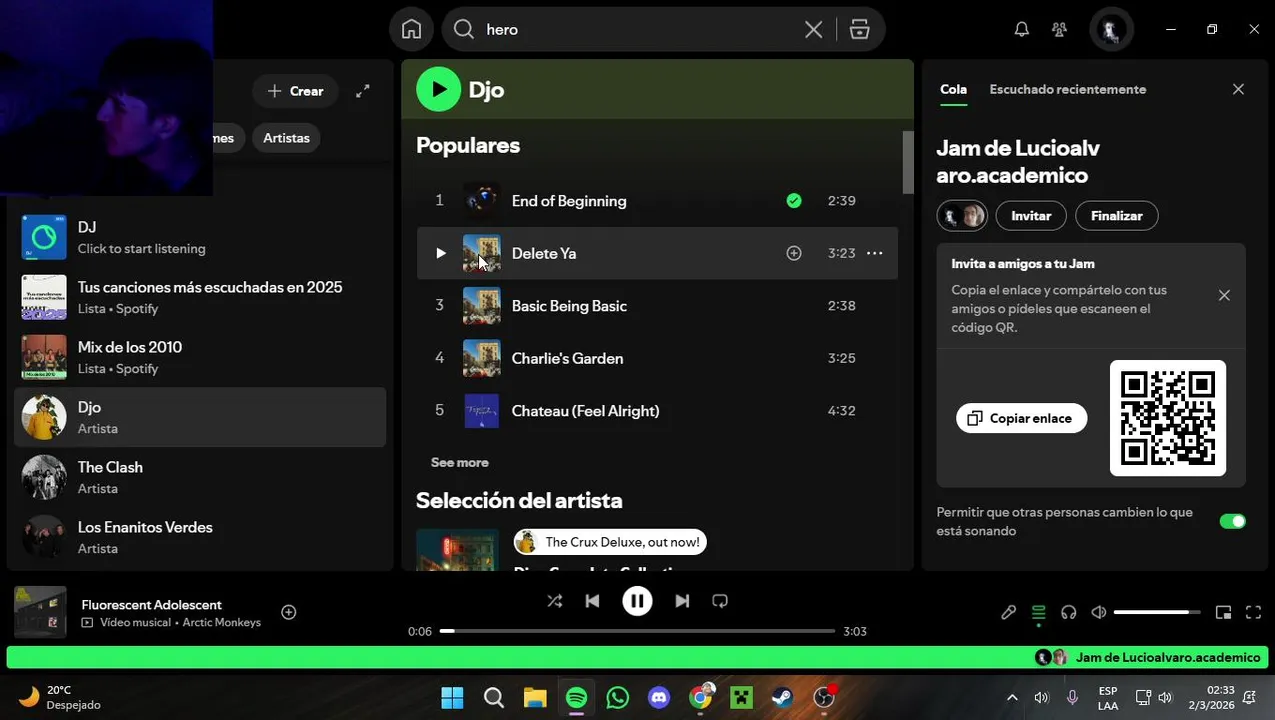Play Djo with the green play button

(x=438, y=89)
